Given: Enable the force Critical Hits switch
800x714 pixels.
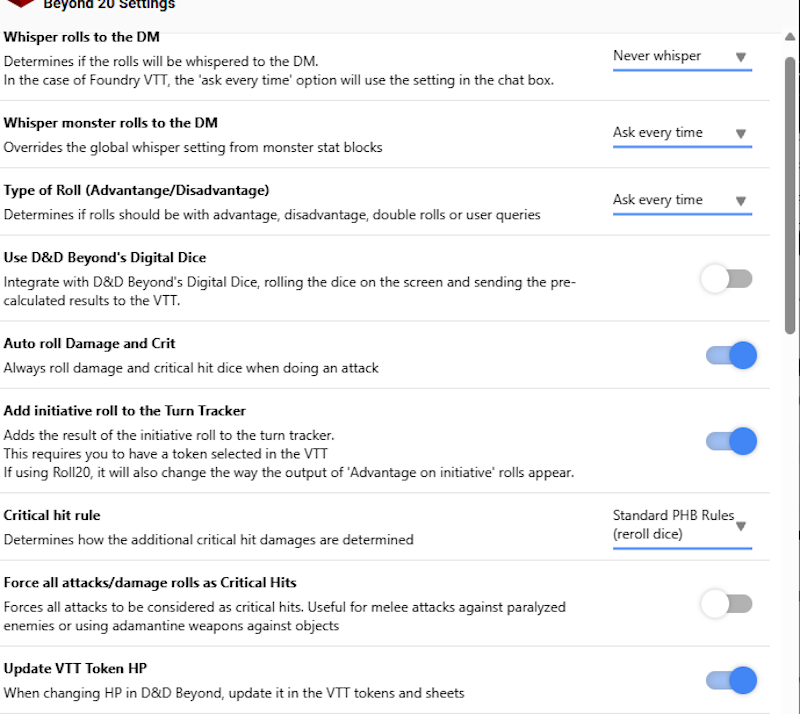Looking at the screenshot, I should click(727, 604).
